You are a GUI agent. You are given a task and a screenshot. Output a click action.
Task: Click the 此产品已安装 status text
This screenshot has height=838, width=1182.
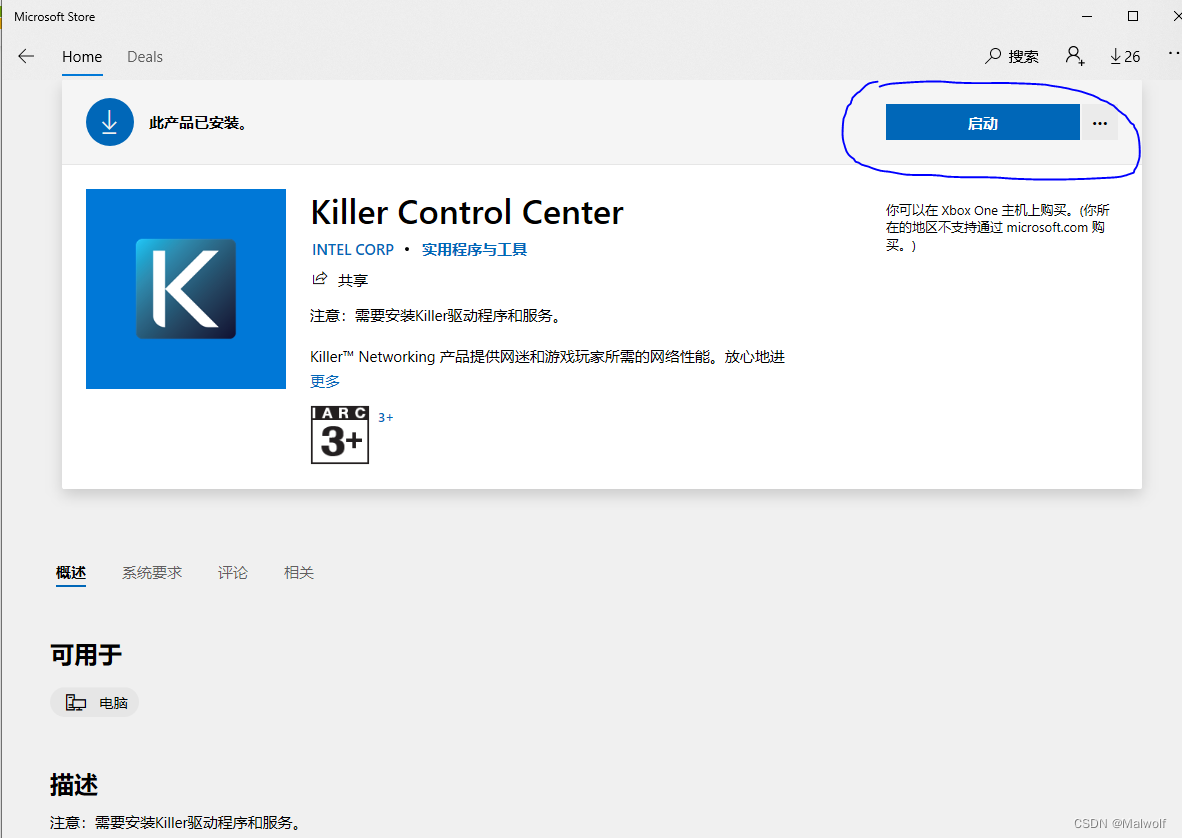(198, 123)
